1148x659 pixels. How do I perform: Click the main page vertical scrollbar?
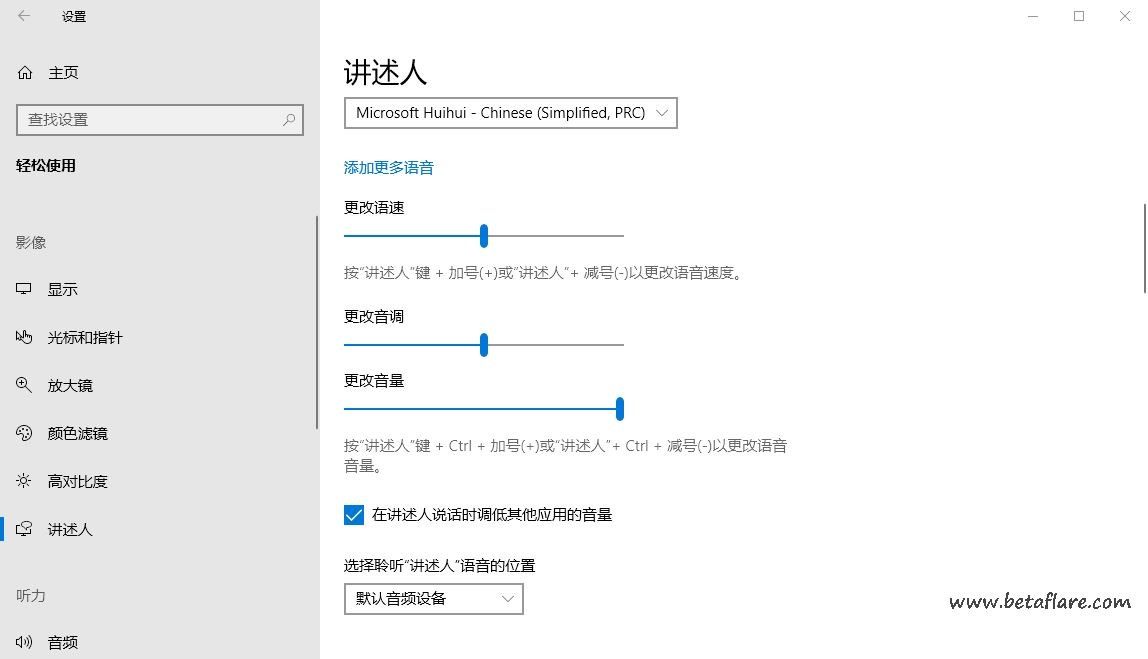[x=1144, y=247]
